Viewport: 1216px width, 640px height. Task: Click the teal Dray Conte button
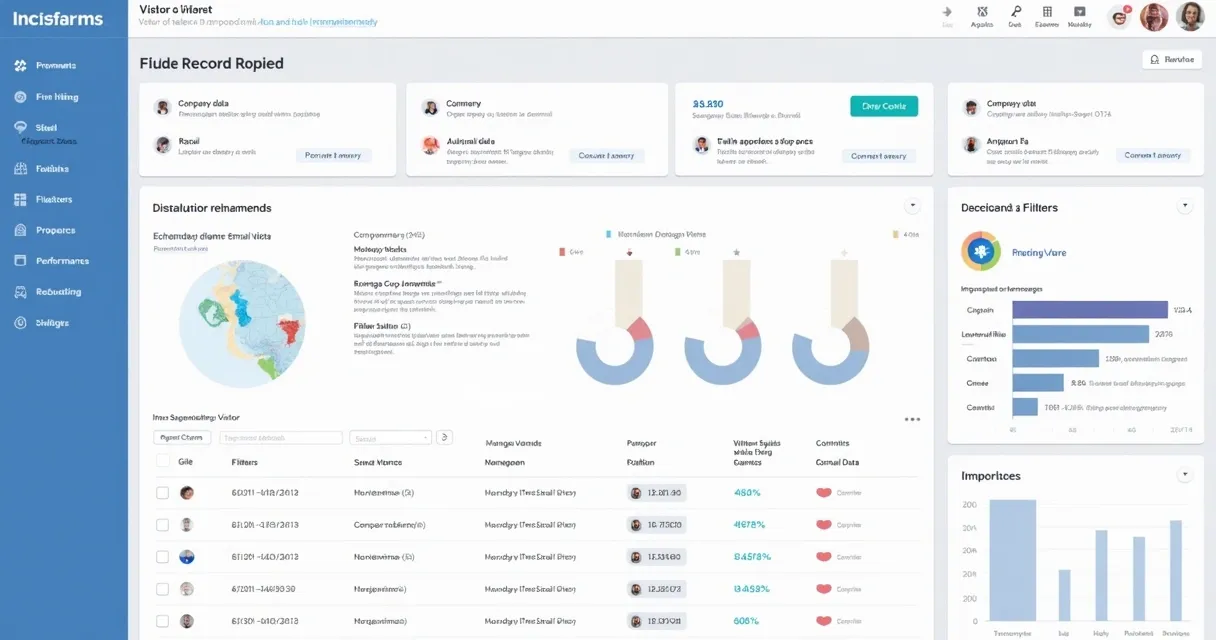(883, 106)
